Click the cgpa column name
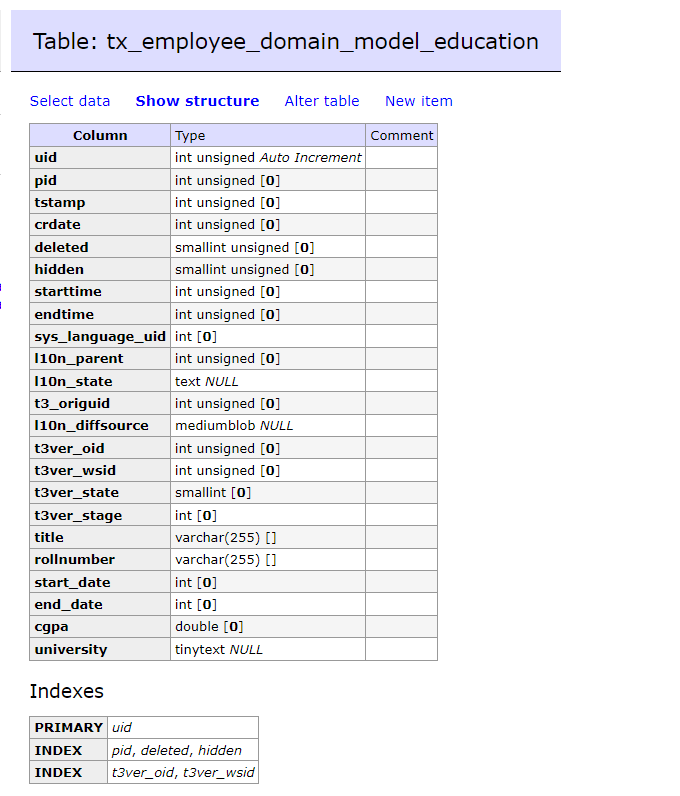 [x=52, y=626]
